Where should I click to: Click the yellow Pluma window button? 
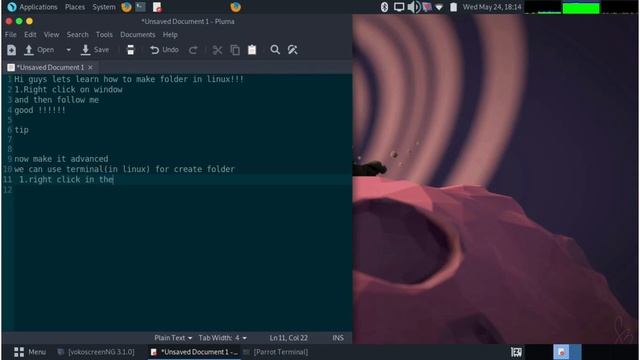point(29,21)
